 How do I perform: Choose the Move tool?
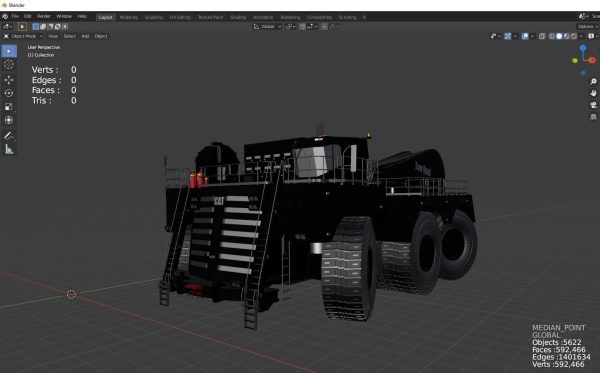click(9, 80)
